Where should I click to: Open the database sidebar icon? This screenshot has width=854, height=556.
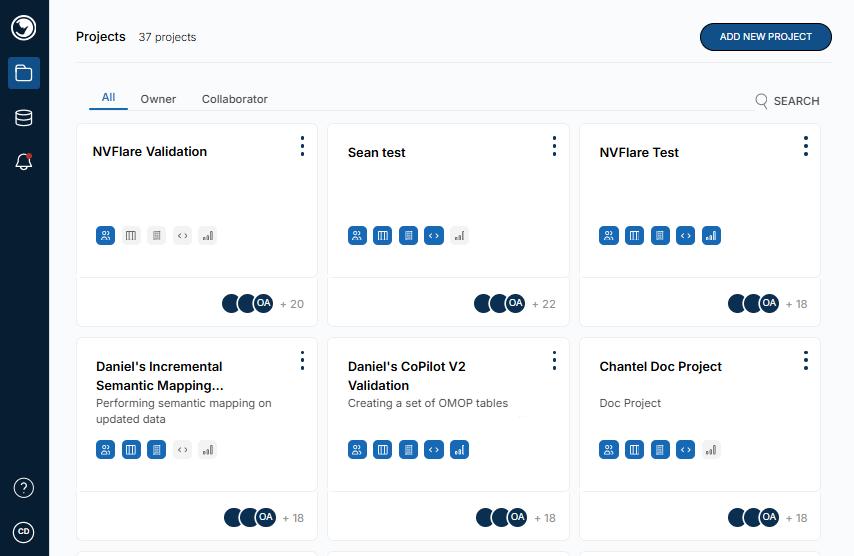(x=23, y=118)
